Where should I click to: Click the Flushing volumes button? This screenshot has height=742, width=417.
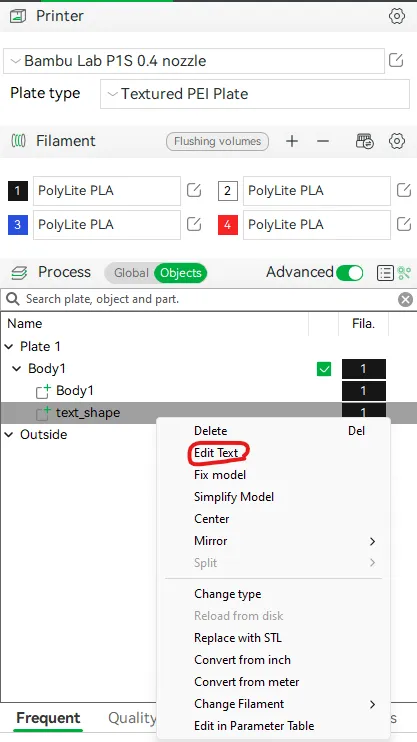[x=217, y=141]
